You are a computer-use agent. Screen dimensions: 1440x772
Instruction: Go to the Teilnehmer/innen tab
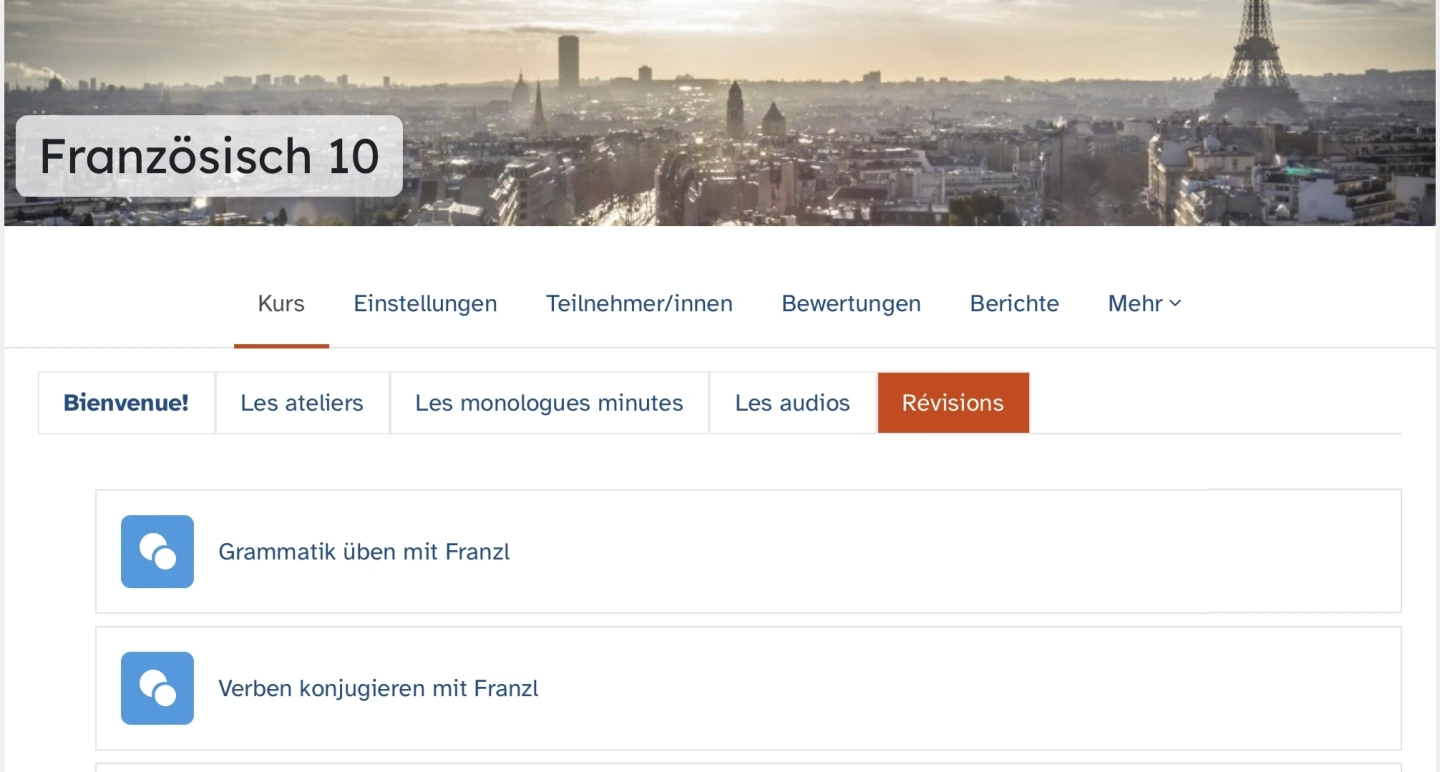(639, 304)
